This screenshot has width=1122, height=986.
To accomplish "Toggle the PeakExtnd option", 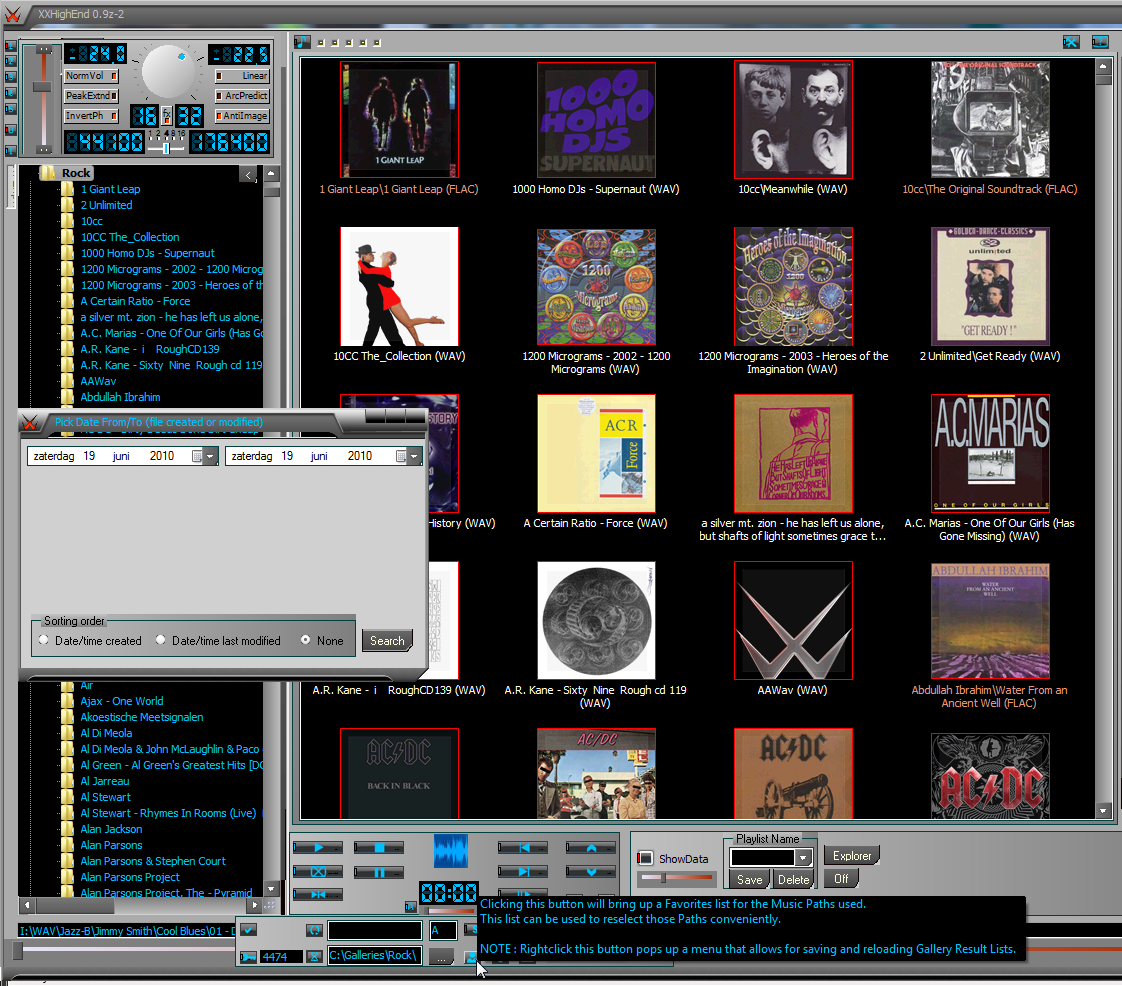I will click(x=92, y=96).
